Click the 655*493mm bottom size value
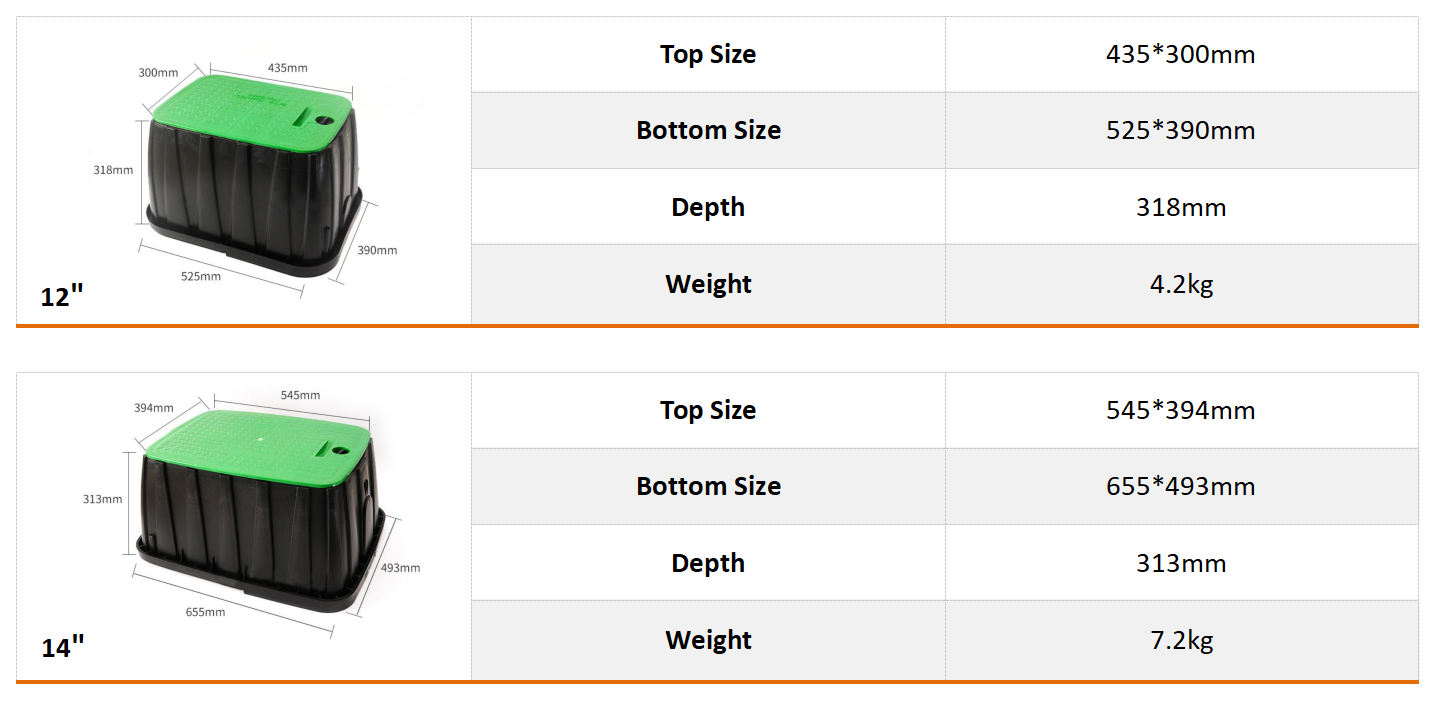The width and height of the screenshot is (1440, 702). 1180,486
